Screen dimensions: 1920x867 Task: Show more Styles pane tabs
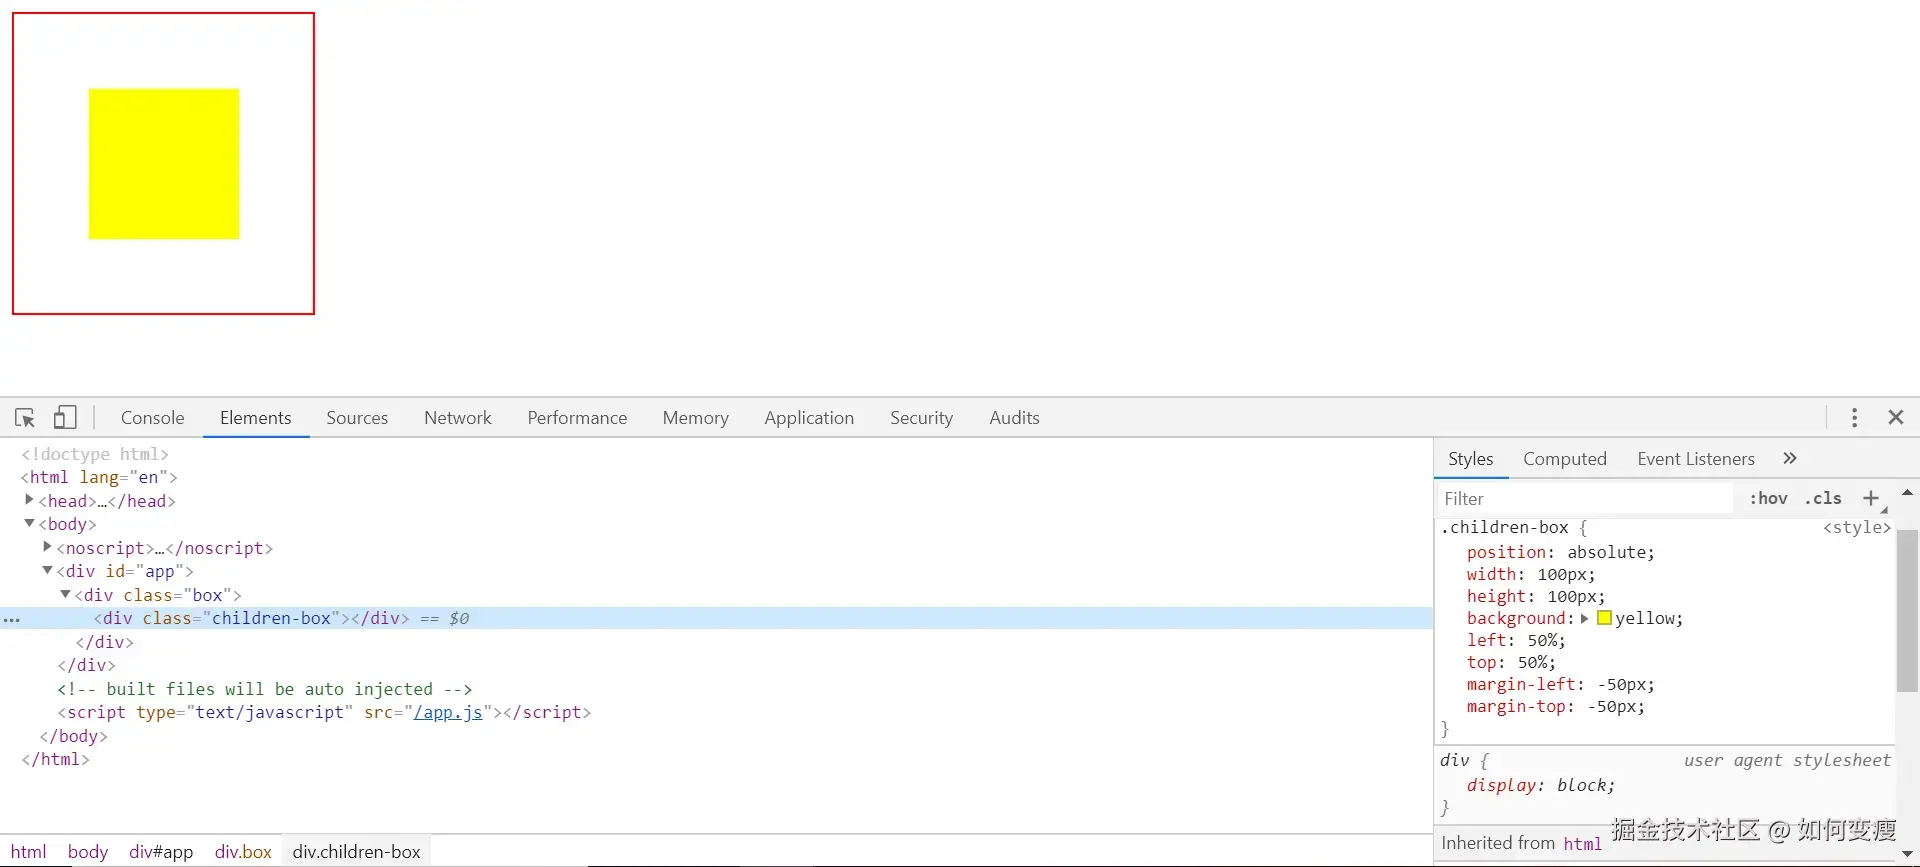[1790, 458]
